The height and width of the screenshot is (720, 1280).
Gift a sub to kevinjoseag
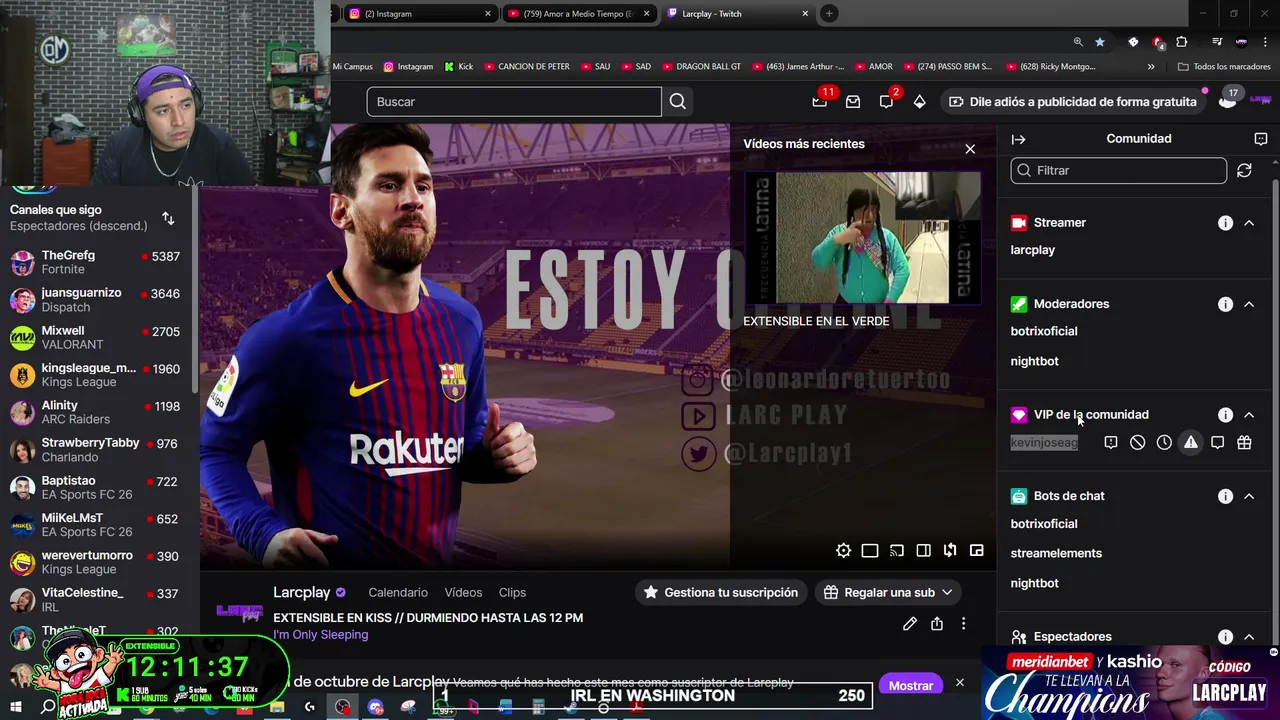pos(1244,442)
